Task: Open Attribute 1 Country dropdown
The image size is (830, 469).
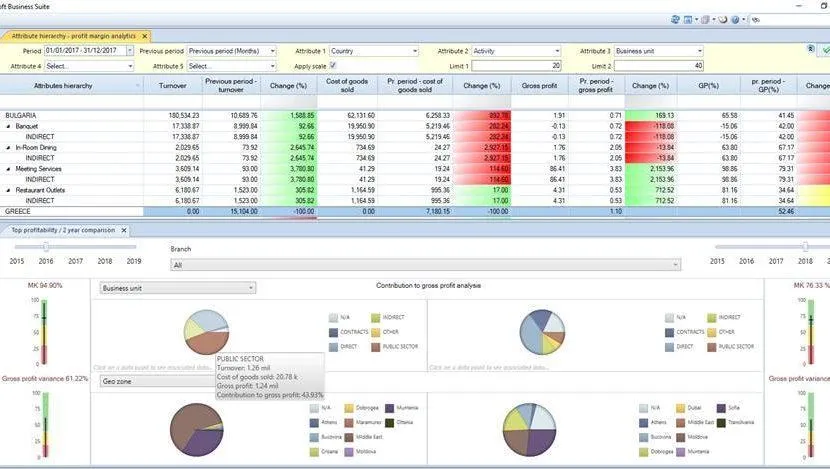Action: 415,51
